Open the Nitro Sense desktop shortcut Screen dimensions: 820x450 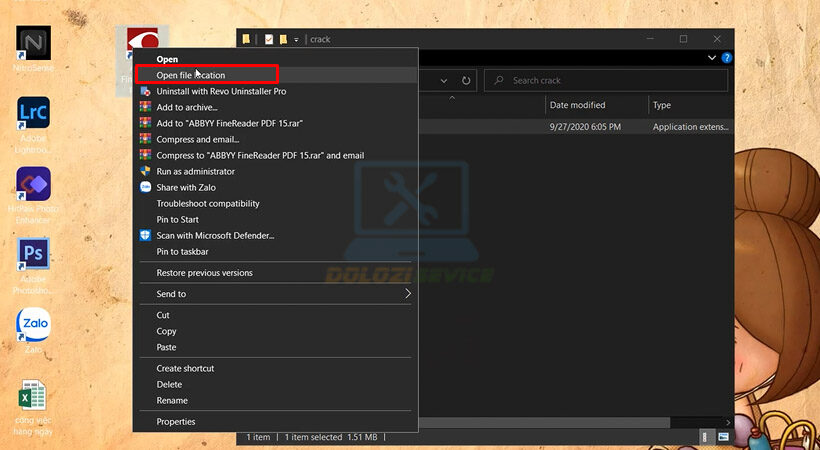pos(33,44)
